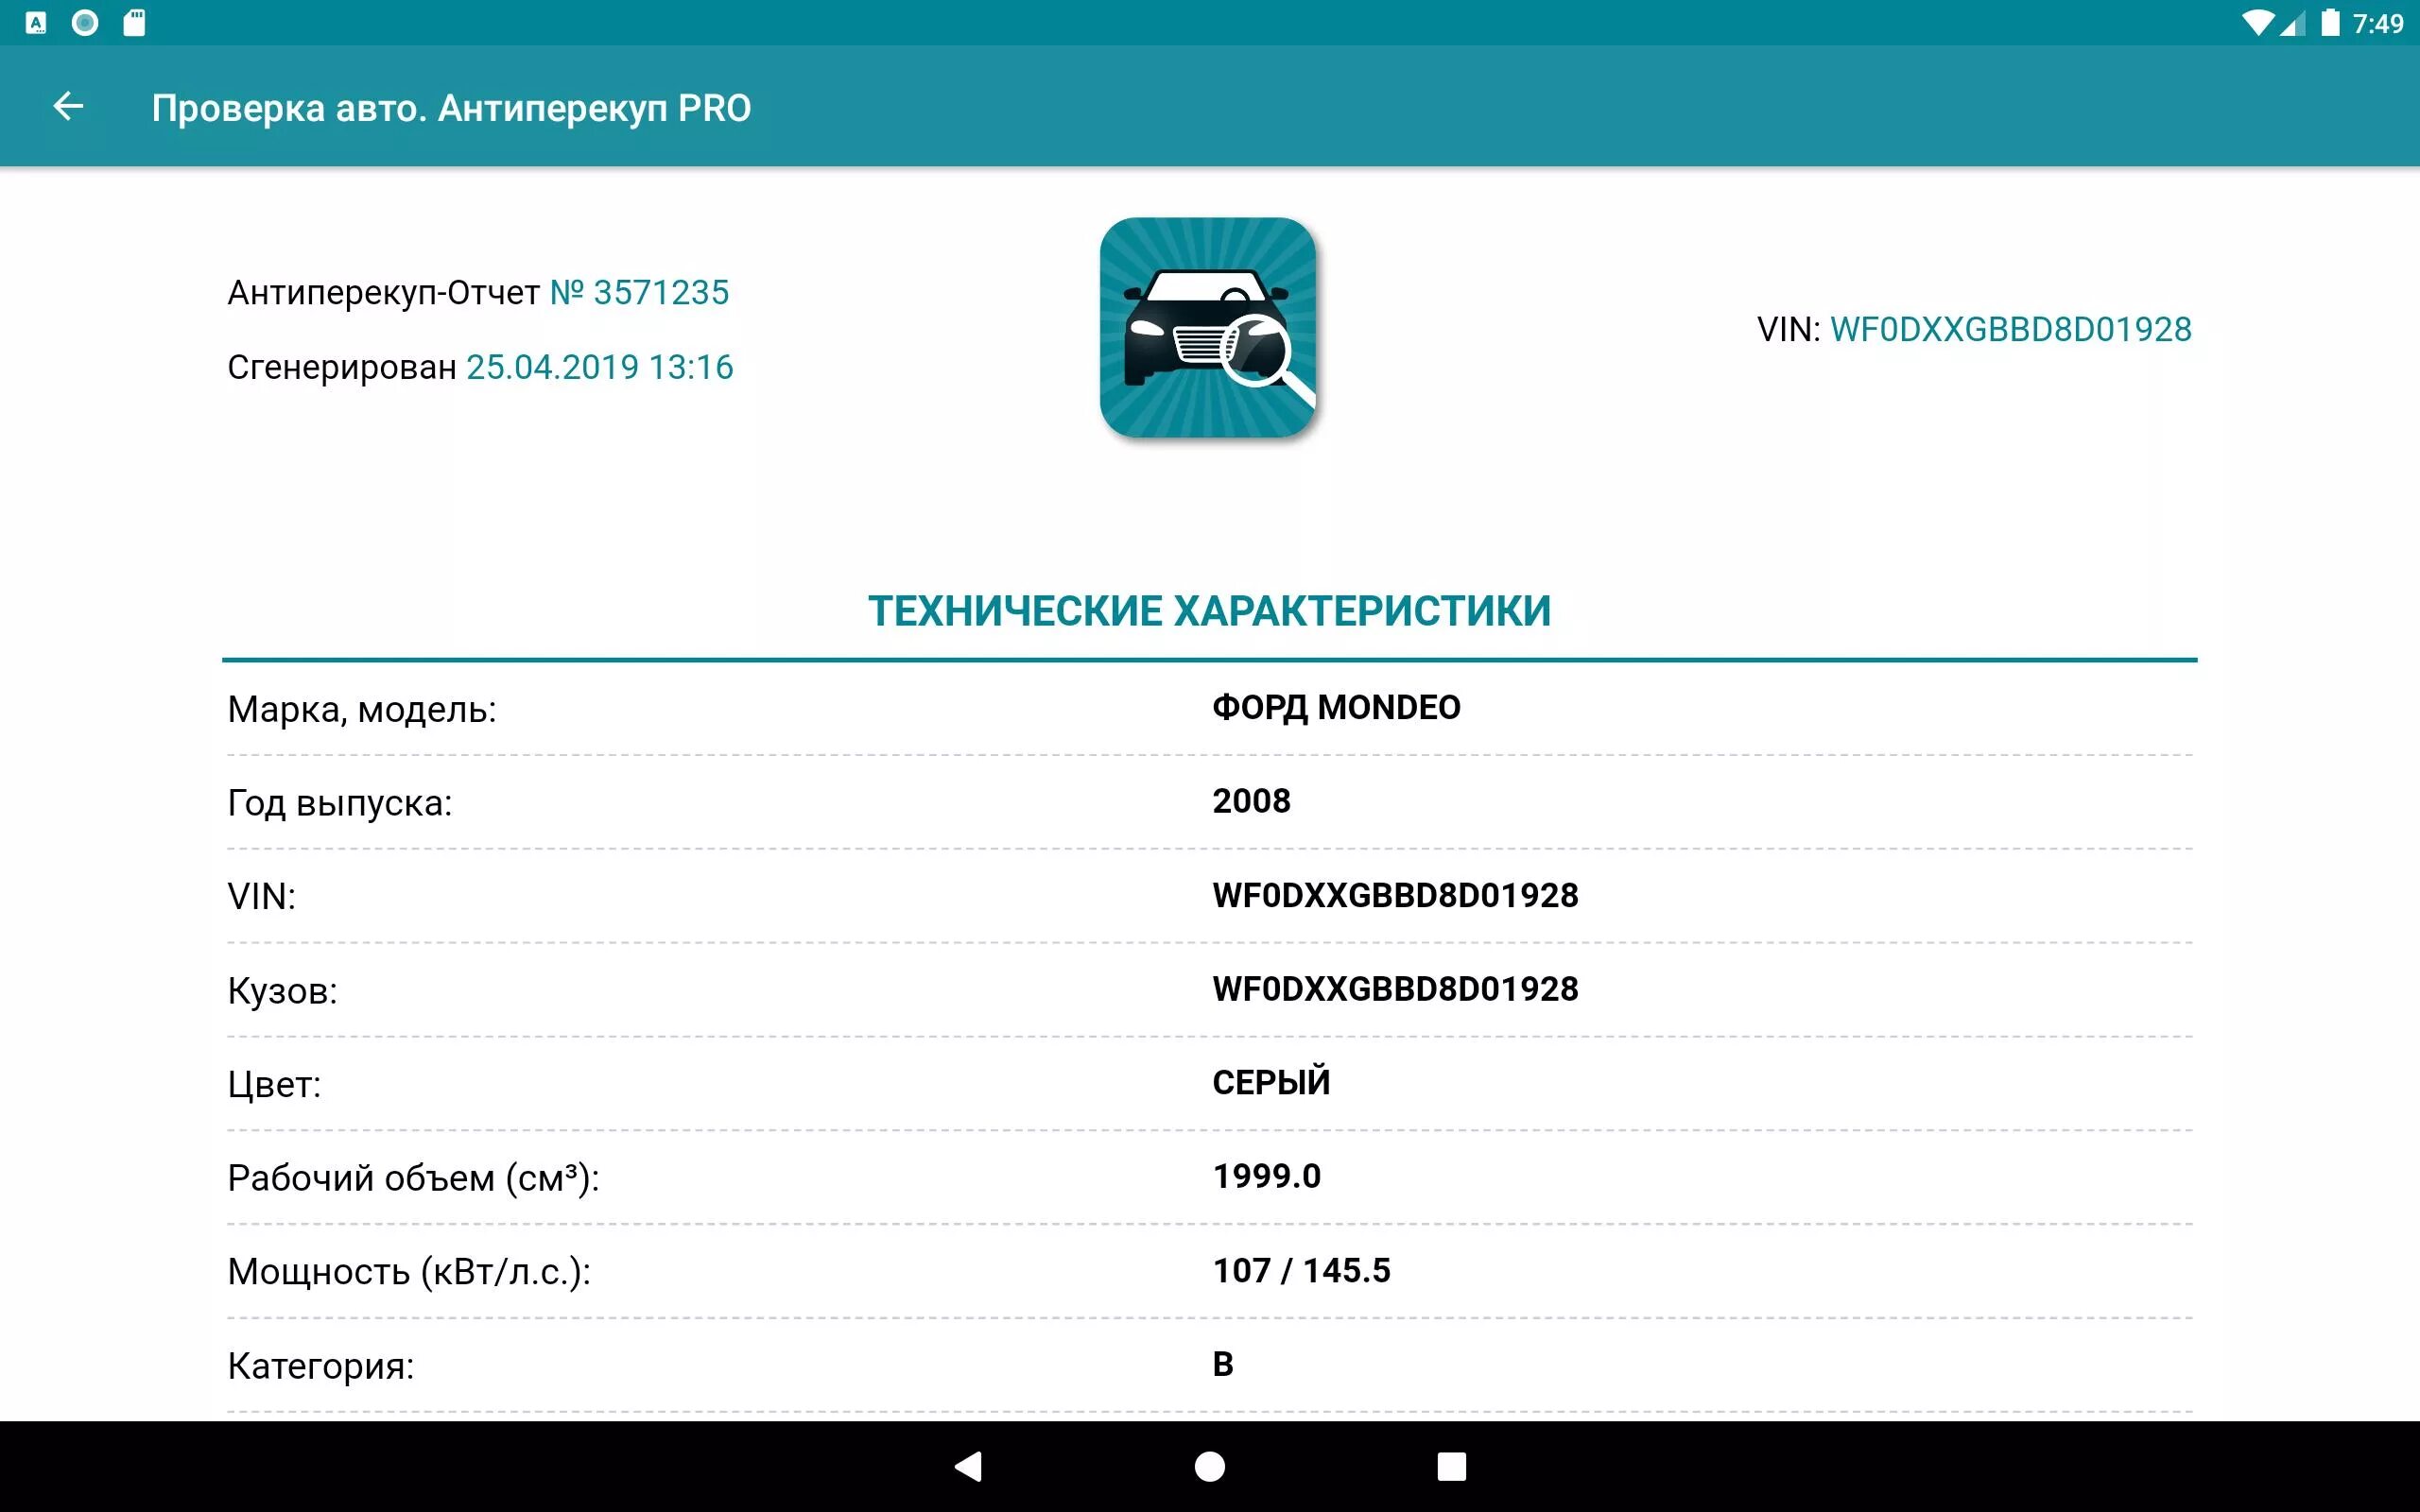Tap the title 'Проверка авто. Антиперекуп PRO'
The image size is (2420, 1512).
(451, 108)
